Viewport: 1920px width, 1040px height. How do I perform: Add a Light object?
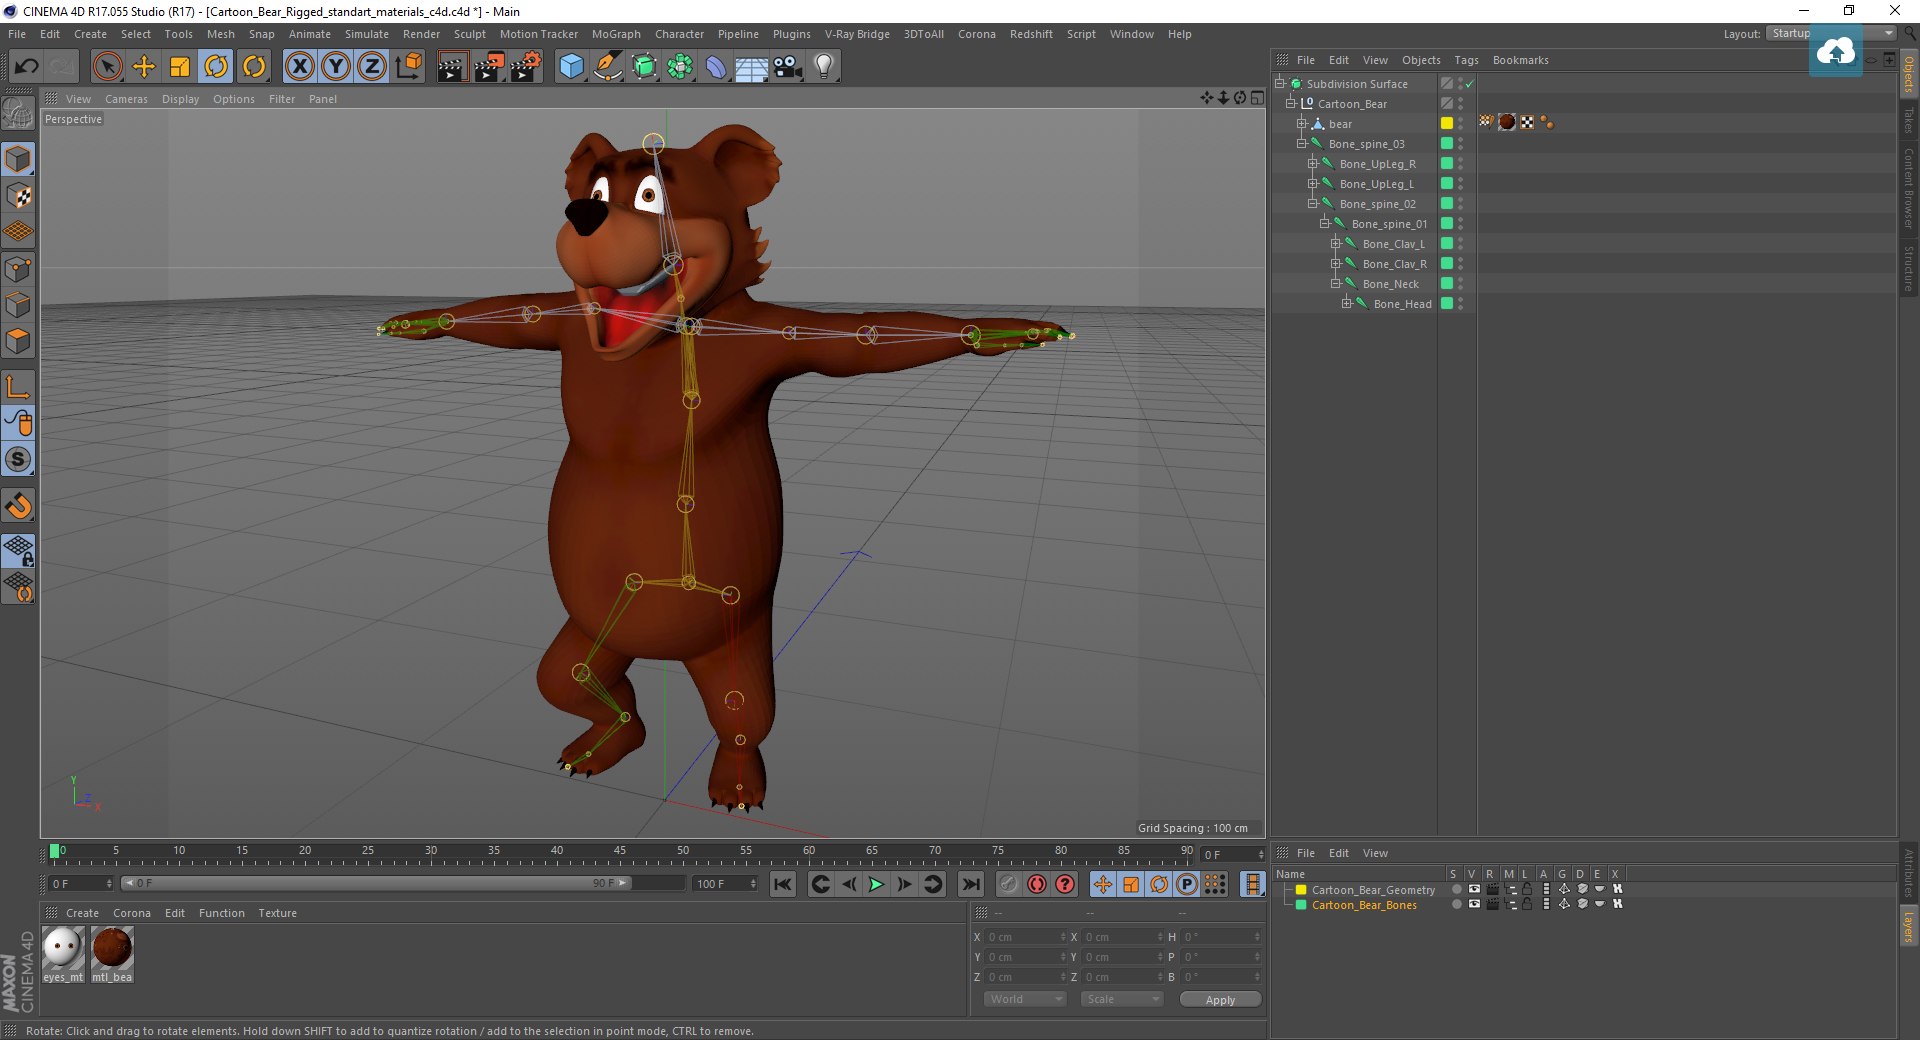(823, 67)
